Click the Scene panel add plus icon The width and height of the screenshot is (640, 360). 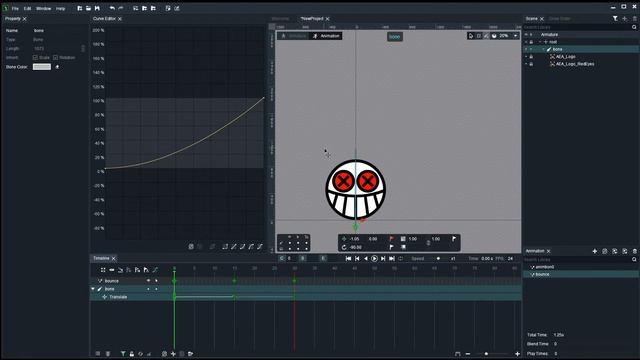[624, 18]
